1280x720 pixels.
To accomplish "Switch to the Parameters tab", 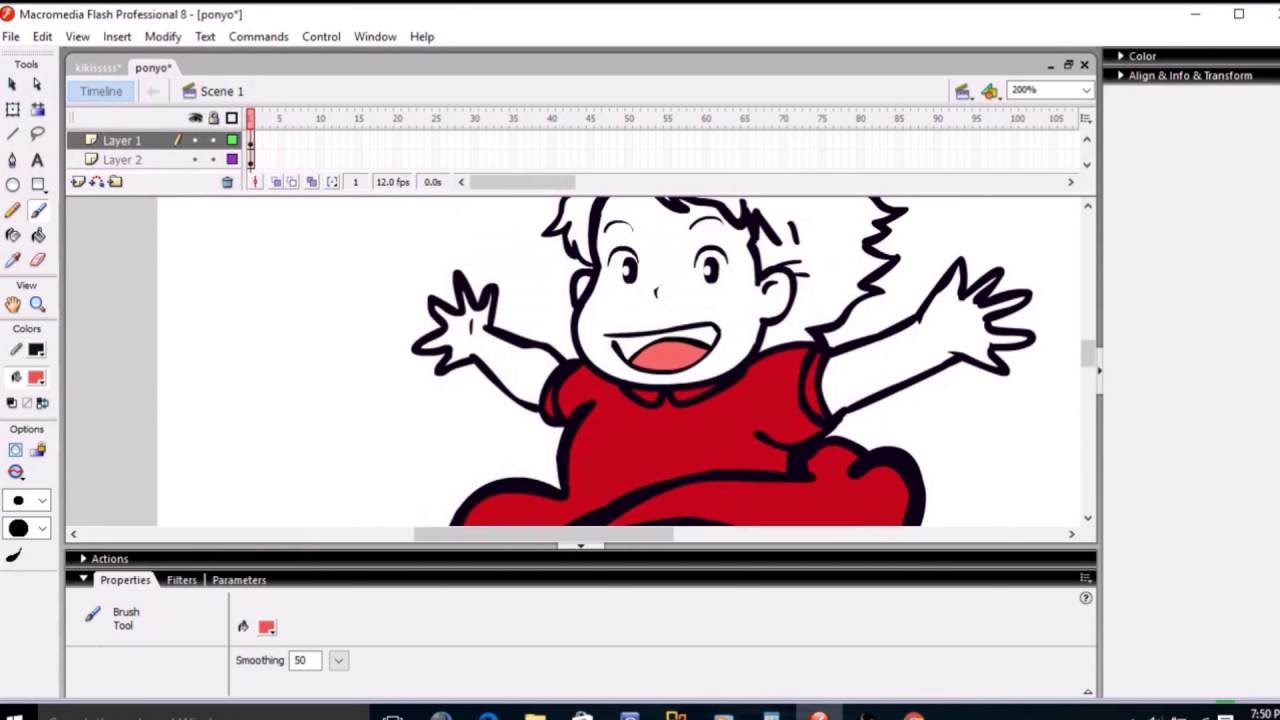I will pos(239,580).
